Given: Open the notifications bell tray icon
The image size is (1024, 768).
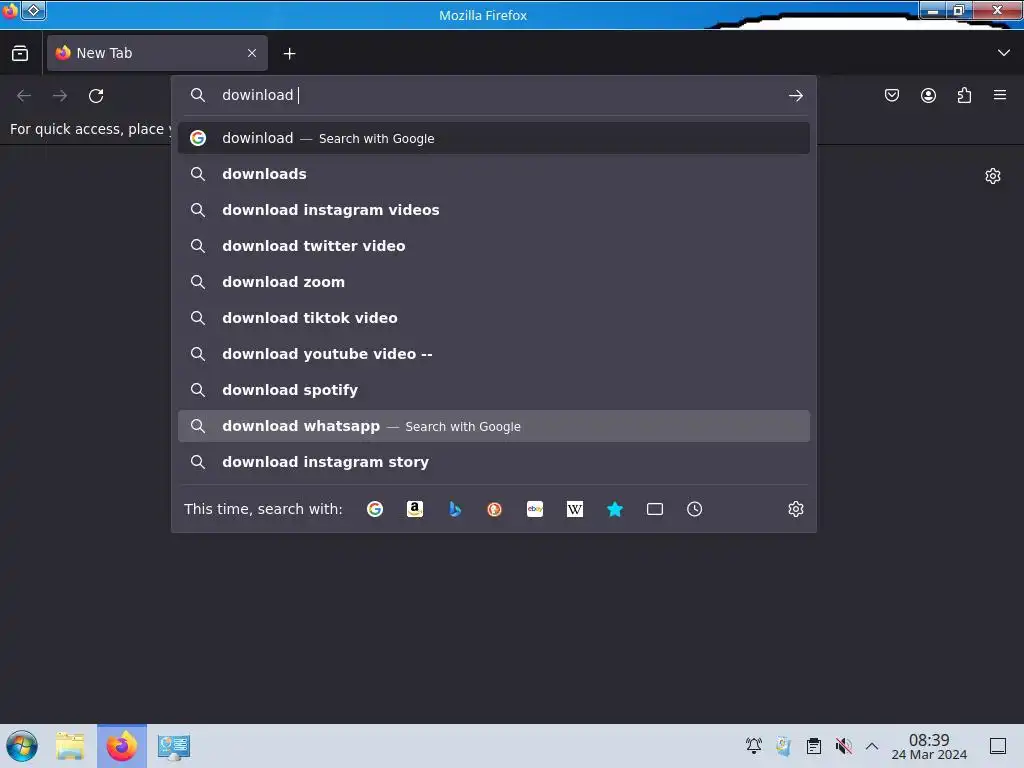Looking at the screenshot, I should [x=754, y=746].
